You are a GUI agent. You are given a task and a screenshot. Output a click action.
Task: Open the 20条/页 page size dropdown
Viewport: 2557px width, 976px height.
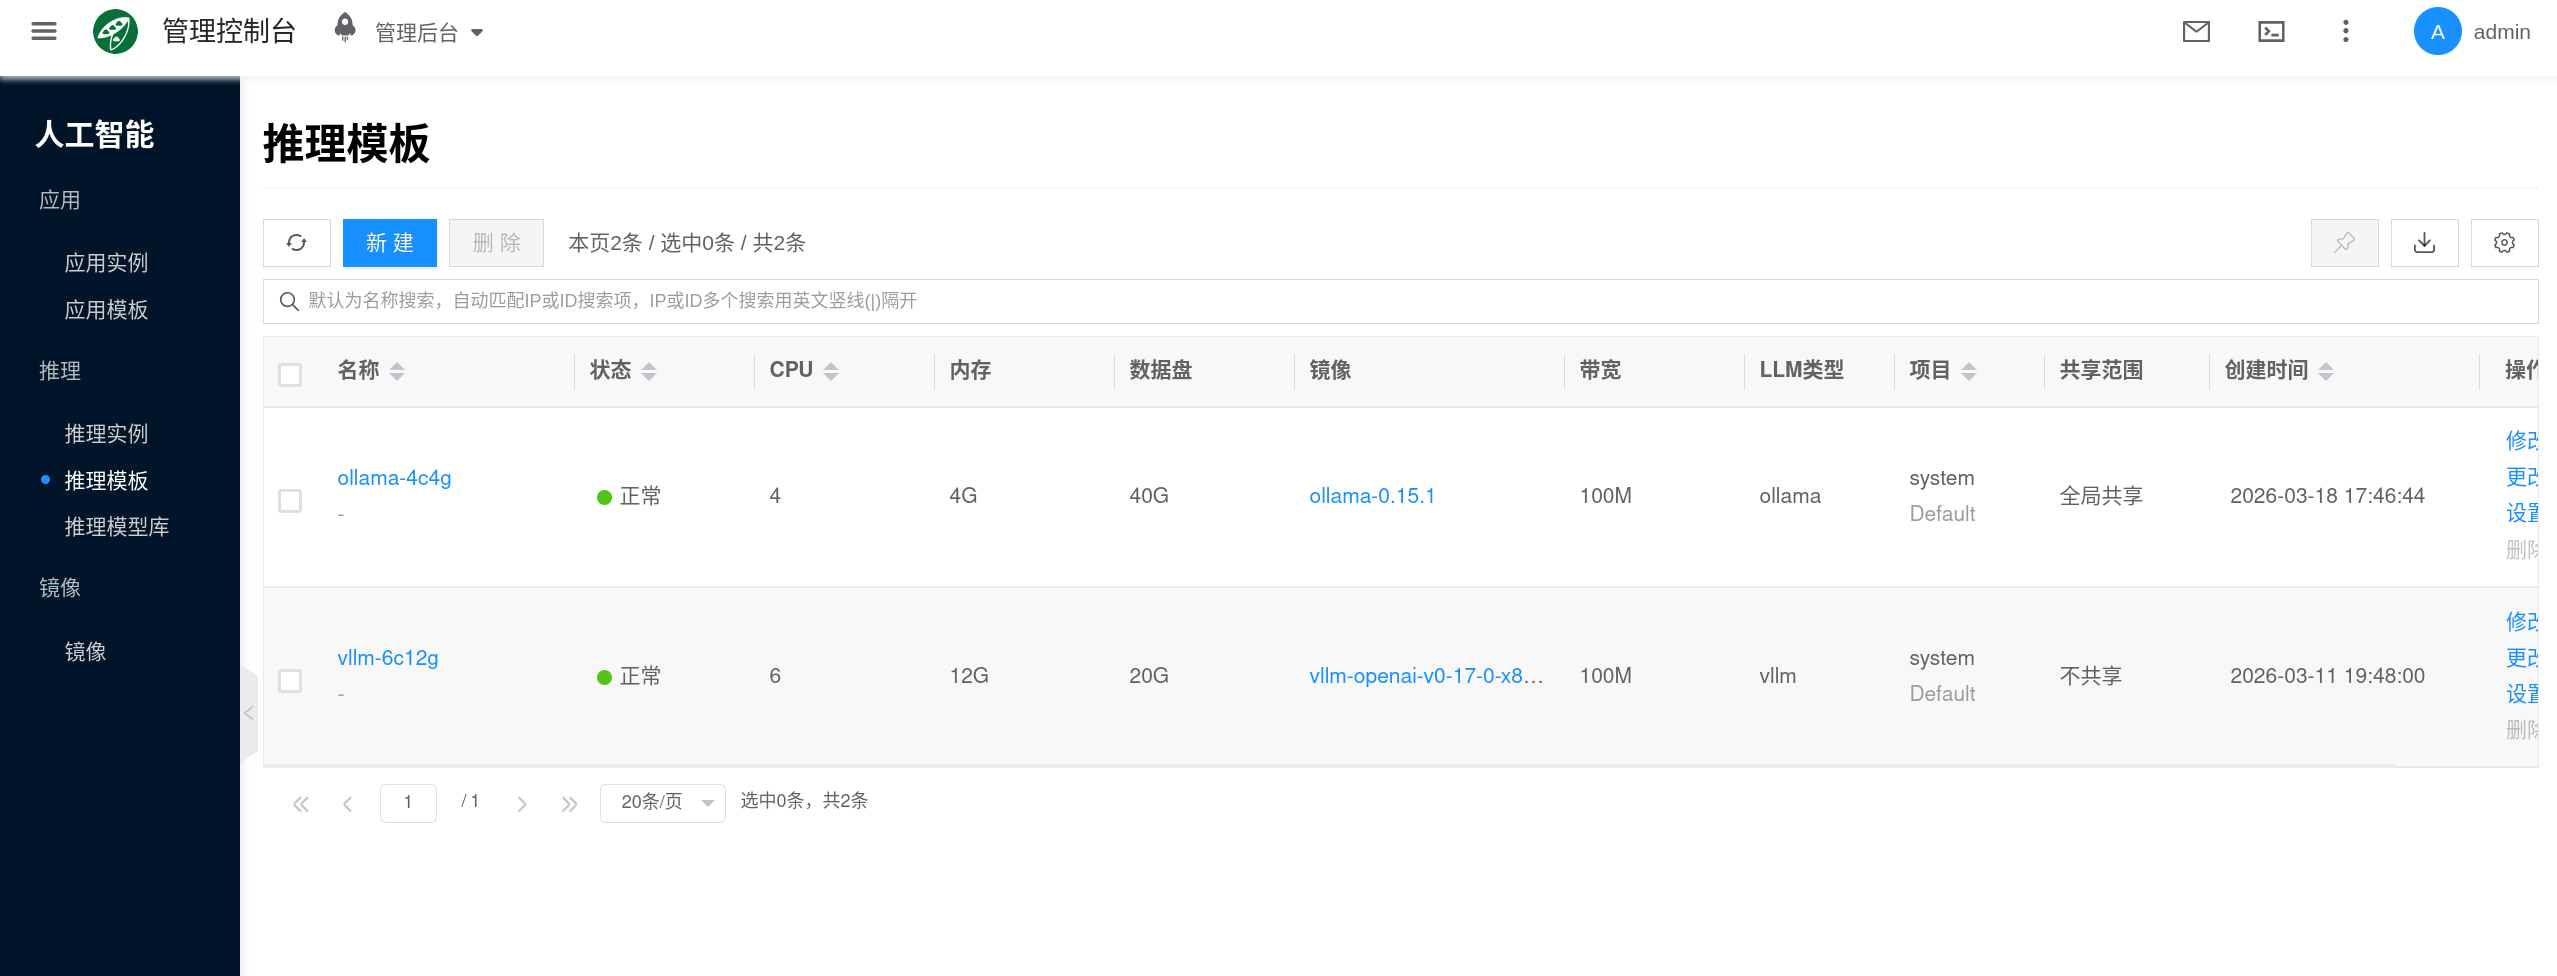tap(662, 803)
